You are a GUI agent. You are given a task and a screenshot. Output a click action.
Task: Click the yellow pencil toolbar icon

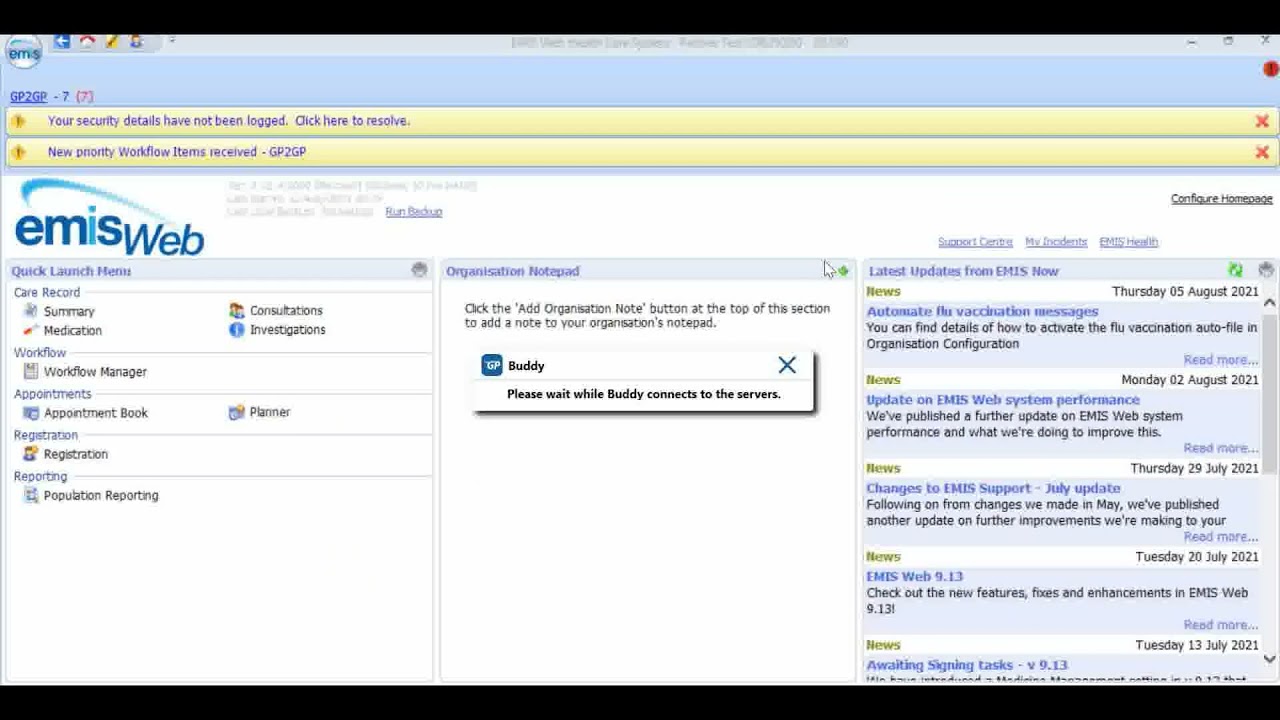[x=112, y=41]
